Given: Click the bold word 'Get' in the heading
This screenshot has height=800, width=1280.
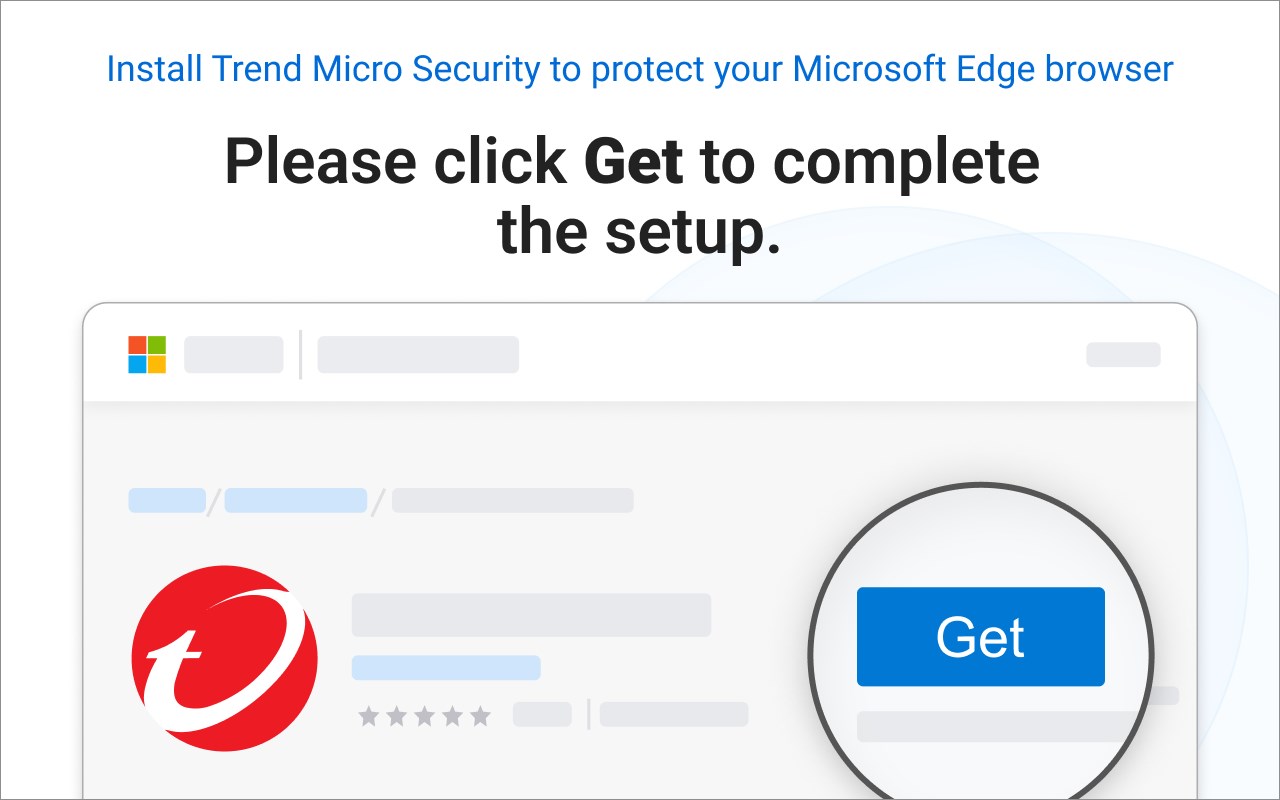Looking at the screenshot, I should coord(633,161).
